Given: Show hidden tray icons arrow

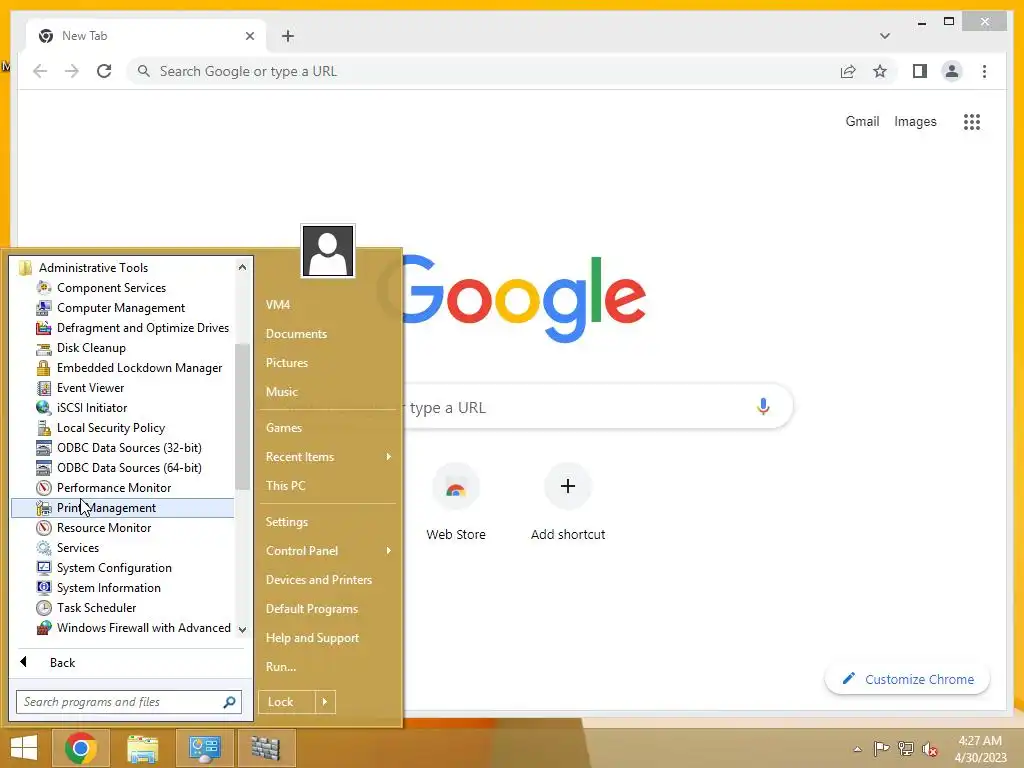Looking at the screenshot, I should (857, 749).
